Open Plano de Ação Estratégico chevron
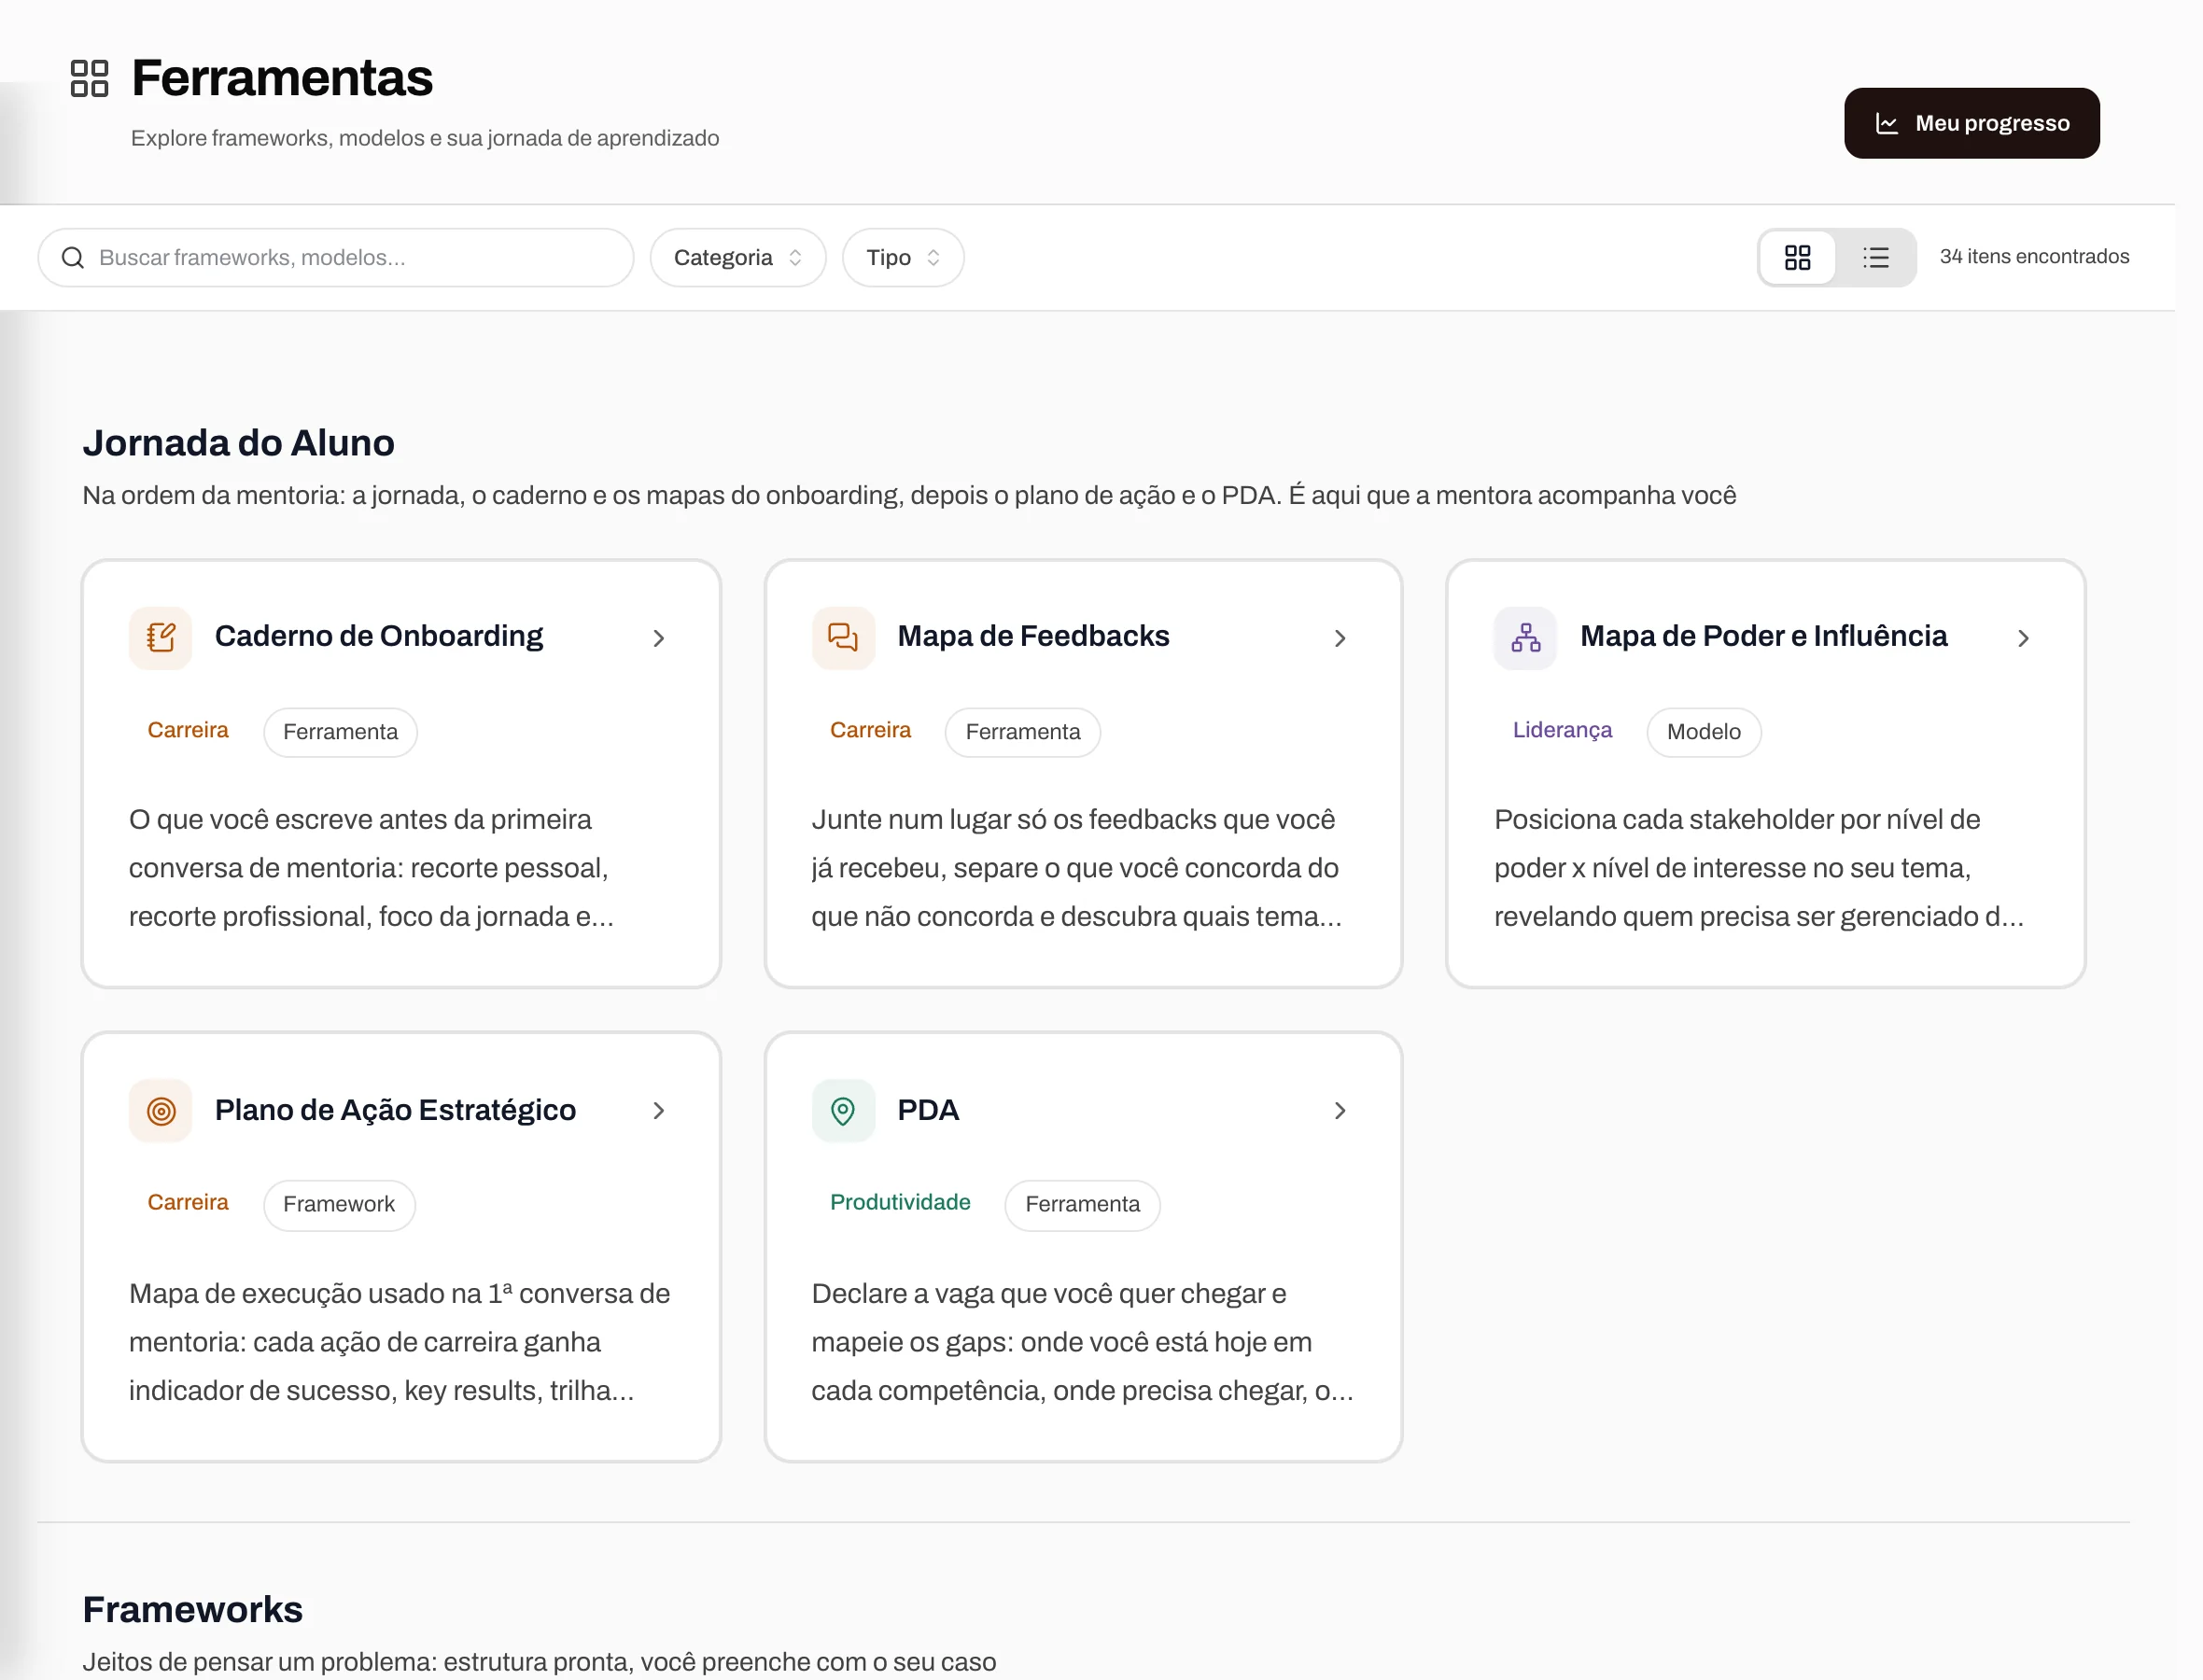Viewport: 2203px width, 1680px height. tap(658, 1111)
